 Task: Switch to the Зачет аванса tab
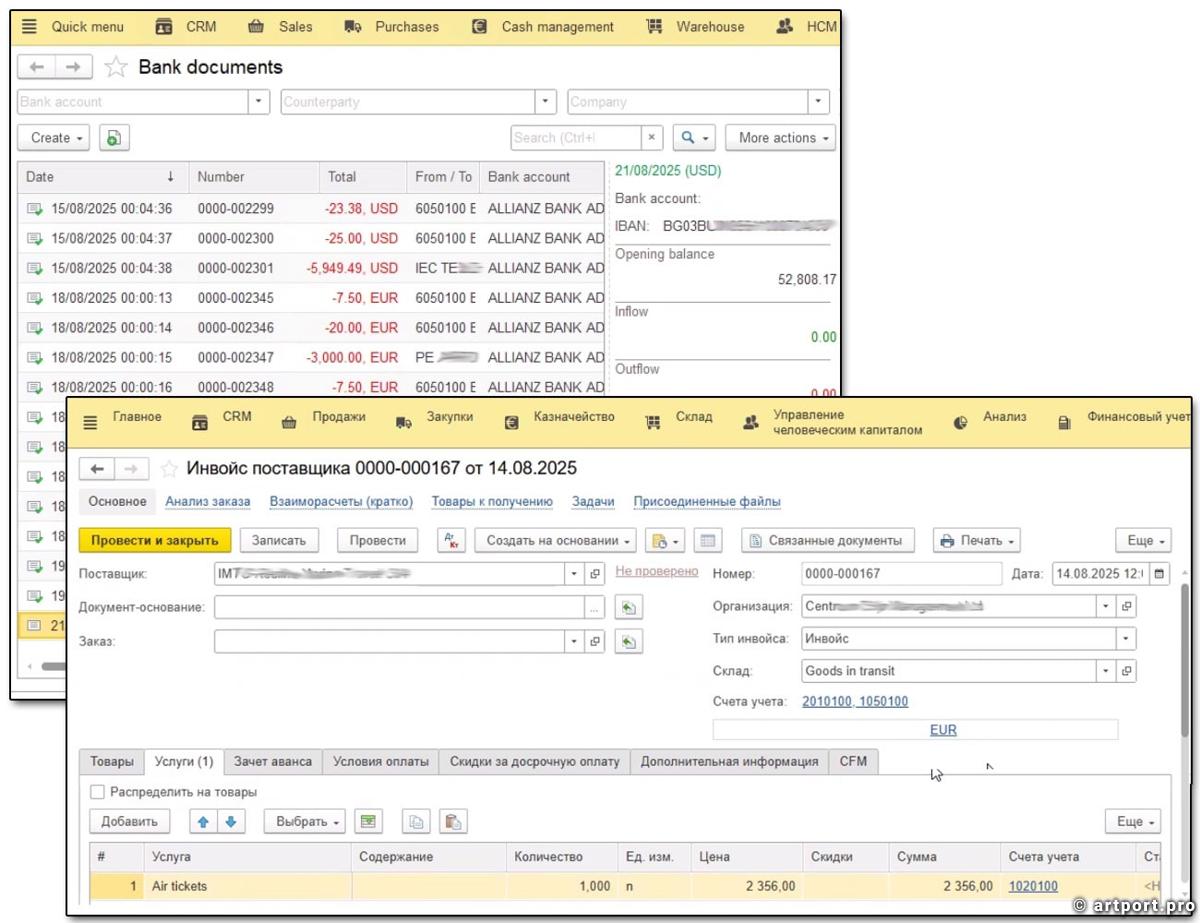(272, 761)
